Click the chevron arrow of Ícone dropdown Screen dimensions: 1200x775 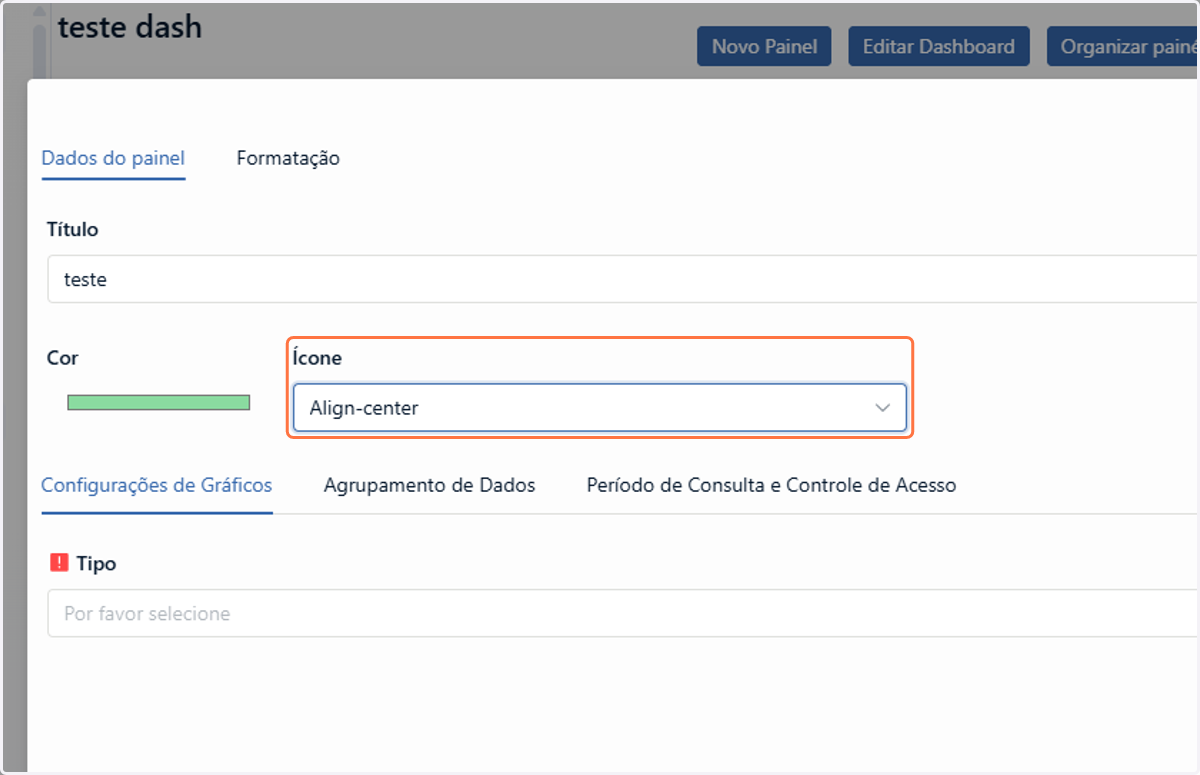coord(882,408)
